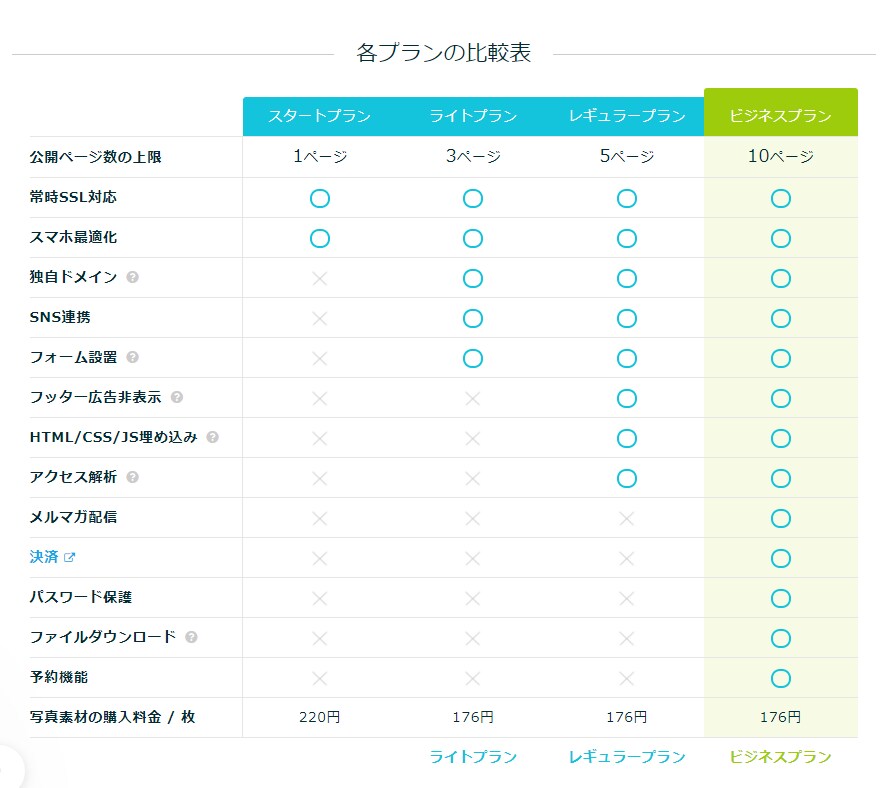895x788 pixels.
Task: Open help icon for フッター広告非表示
Action: (177, 397)
